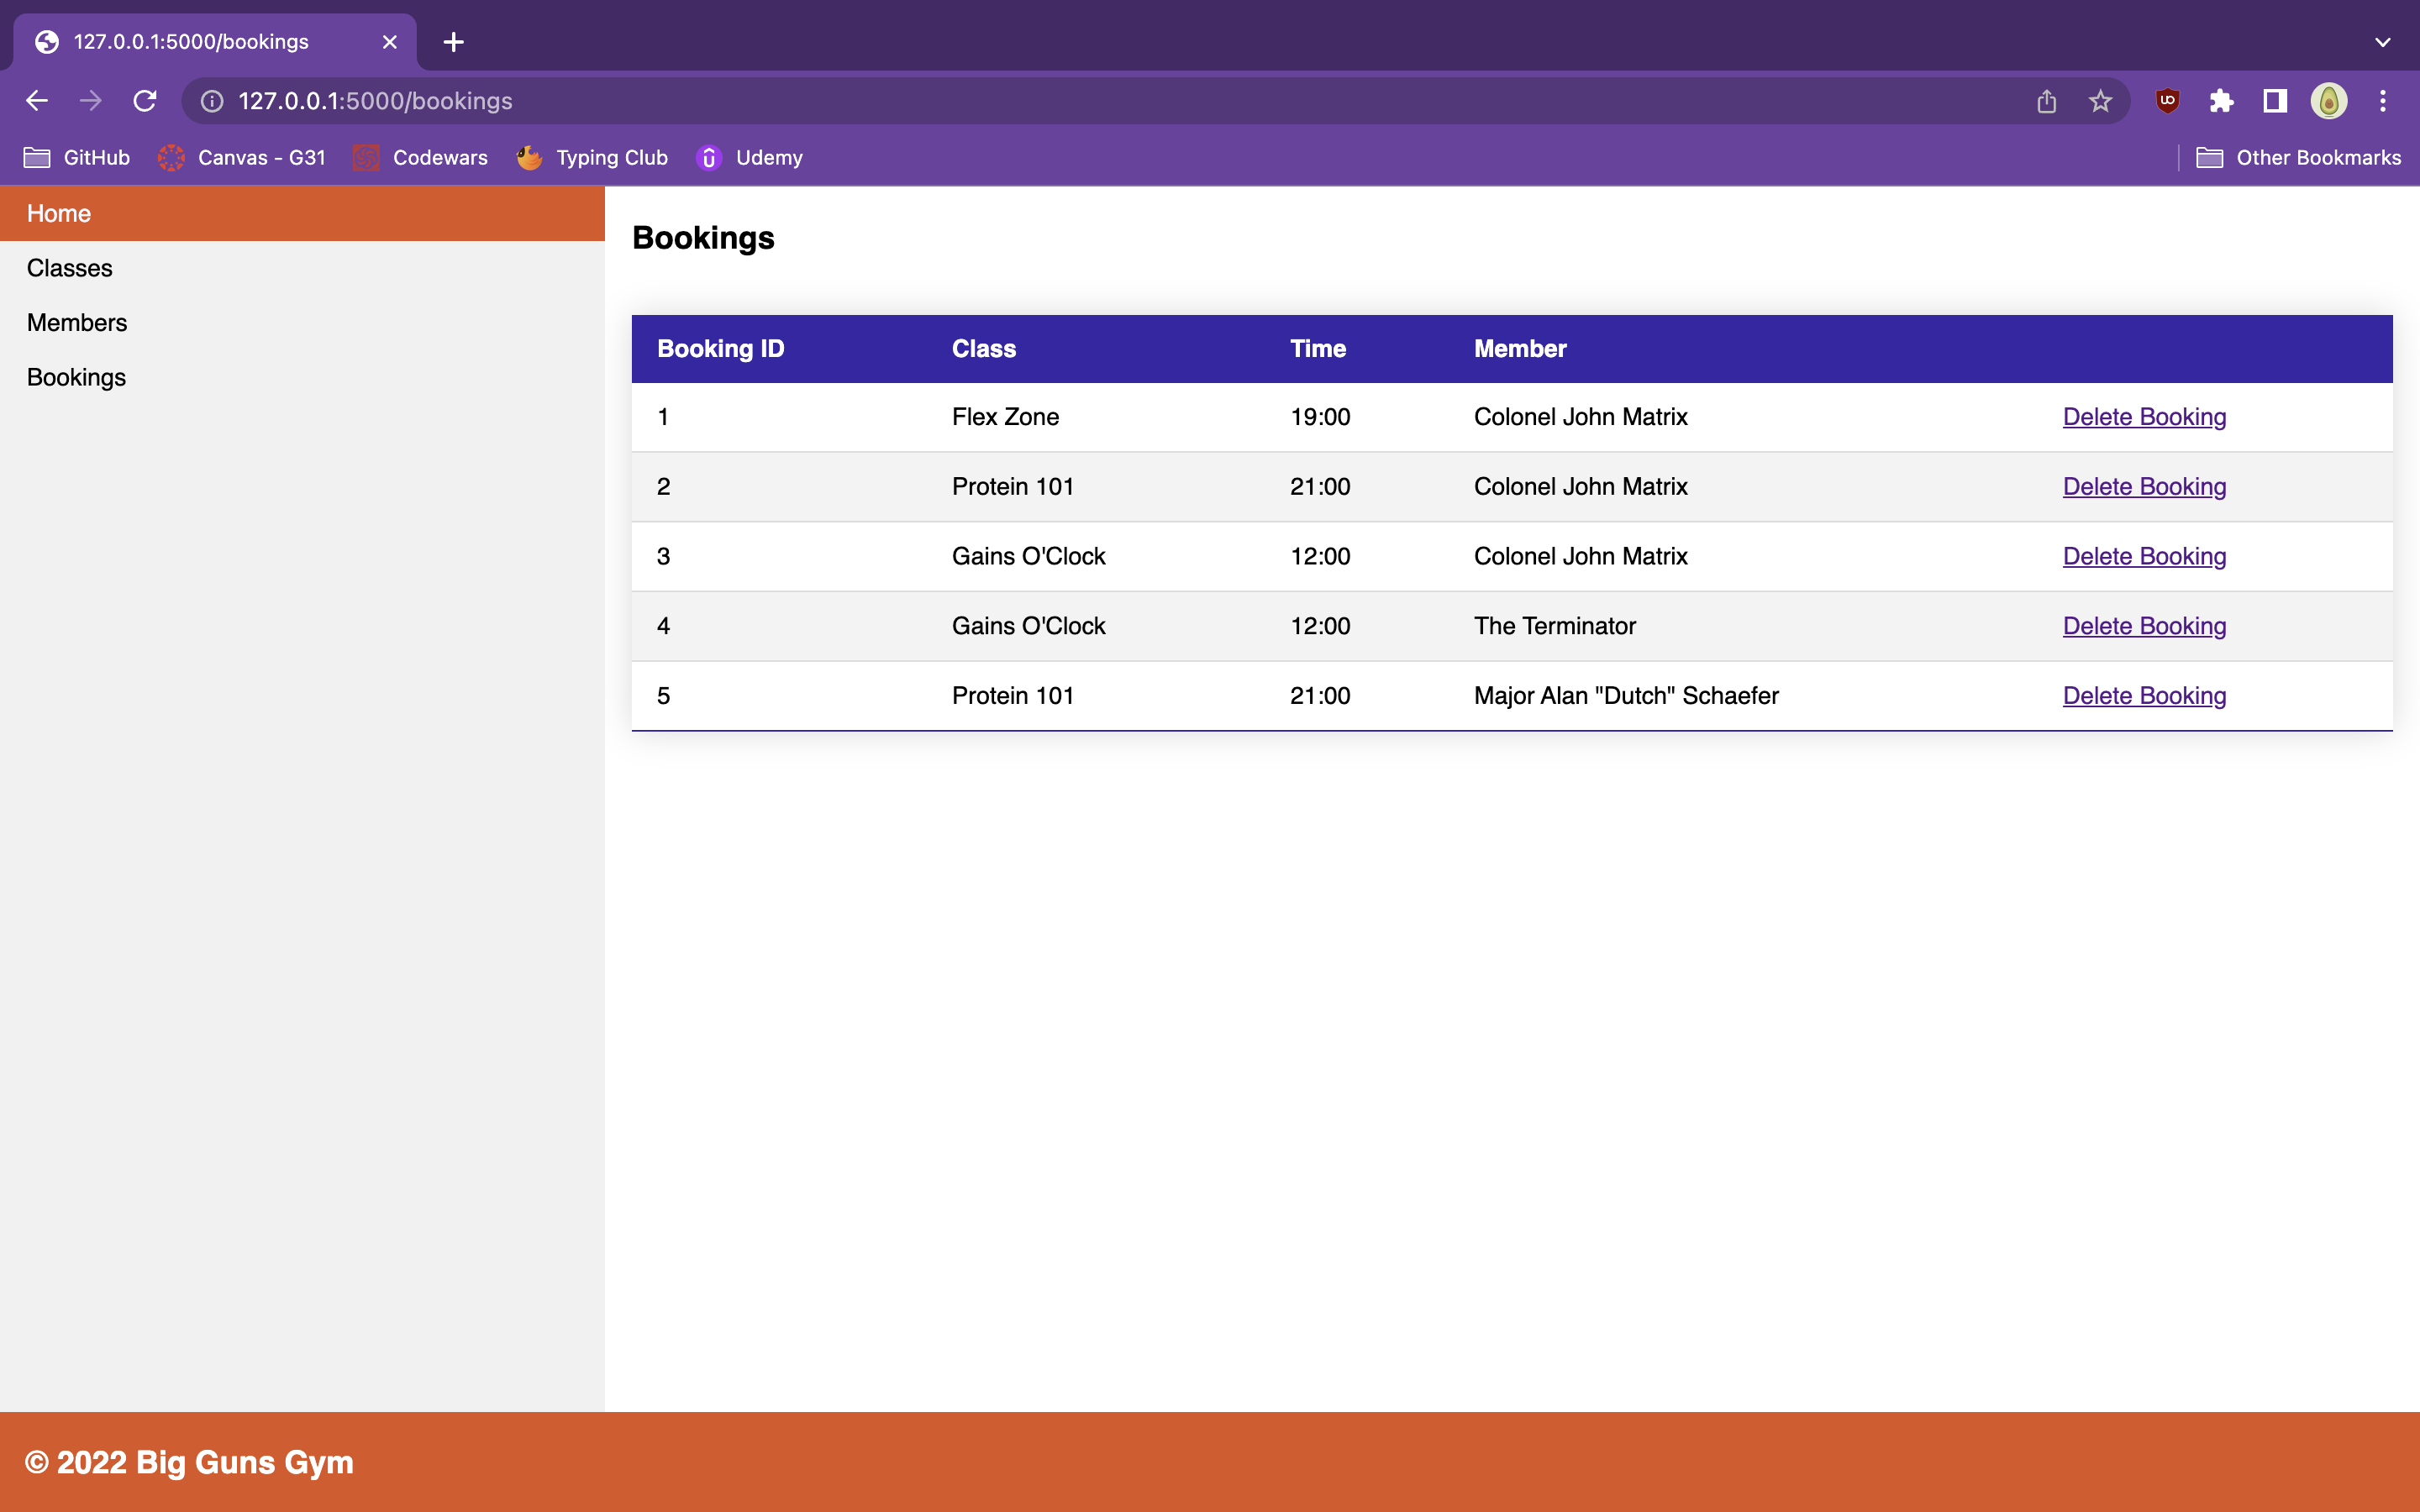The width and height of the screenshot is (2420, 1512).
Task: Open Bookings in the sidebar
Action: [x=302, y=377]
